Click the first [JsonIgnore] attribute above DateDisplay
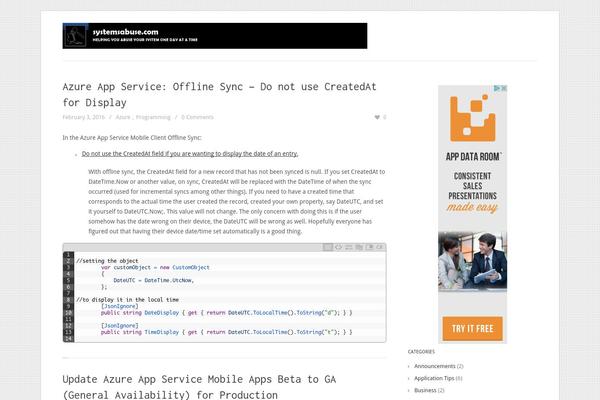Viewport: 600px width, 400px height. [x=119, y=306]
